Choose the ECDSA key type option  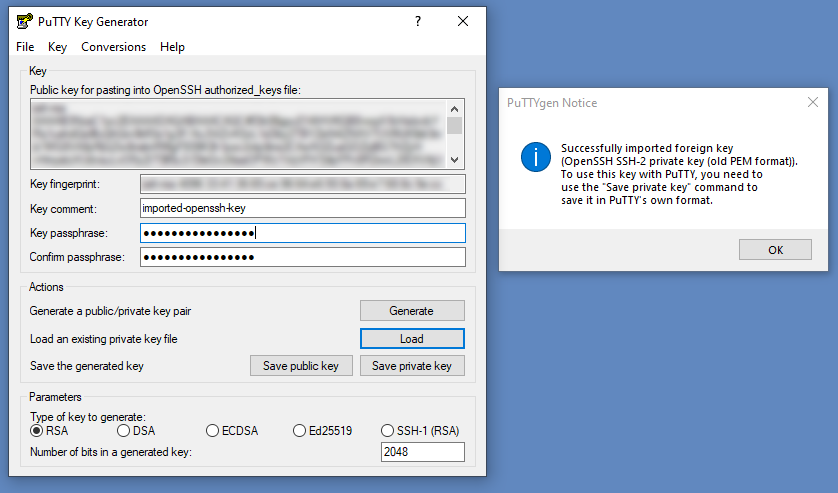point(232,431)
